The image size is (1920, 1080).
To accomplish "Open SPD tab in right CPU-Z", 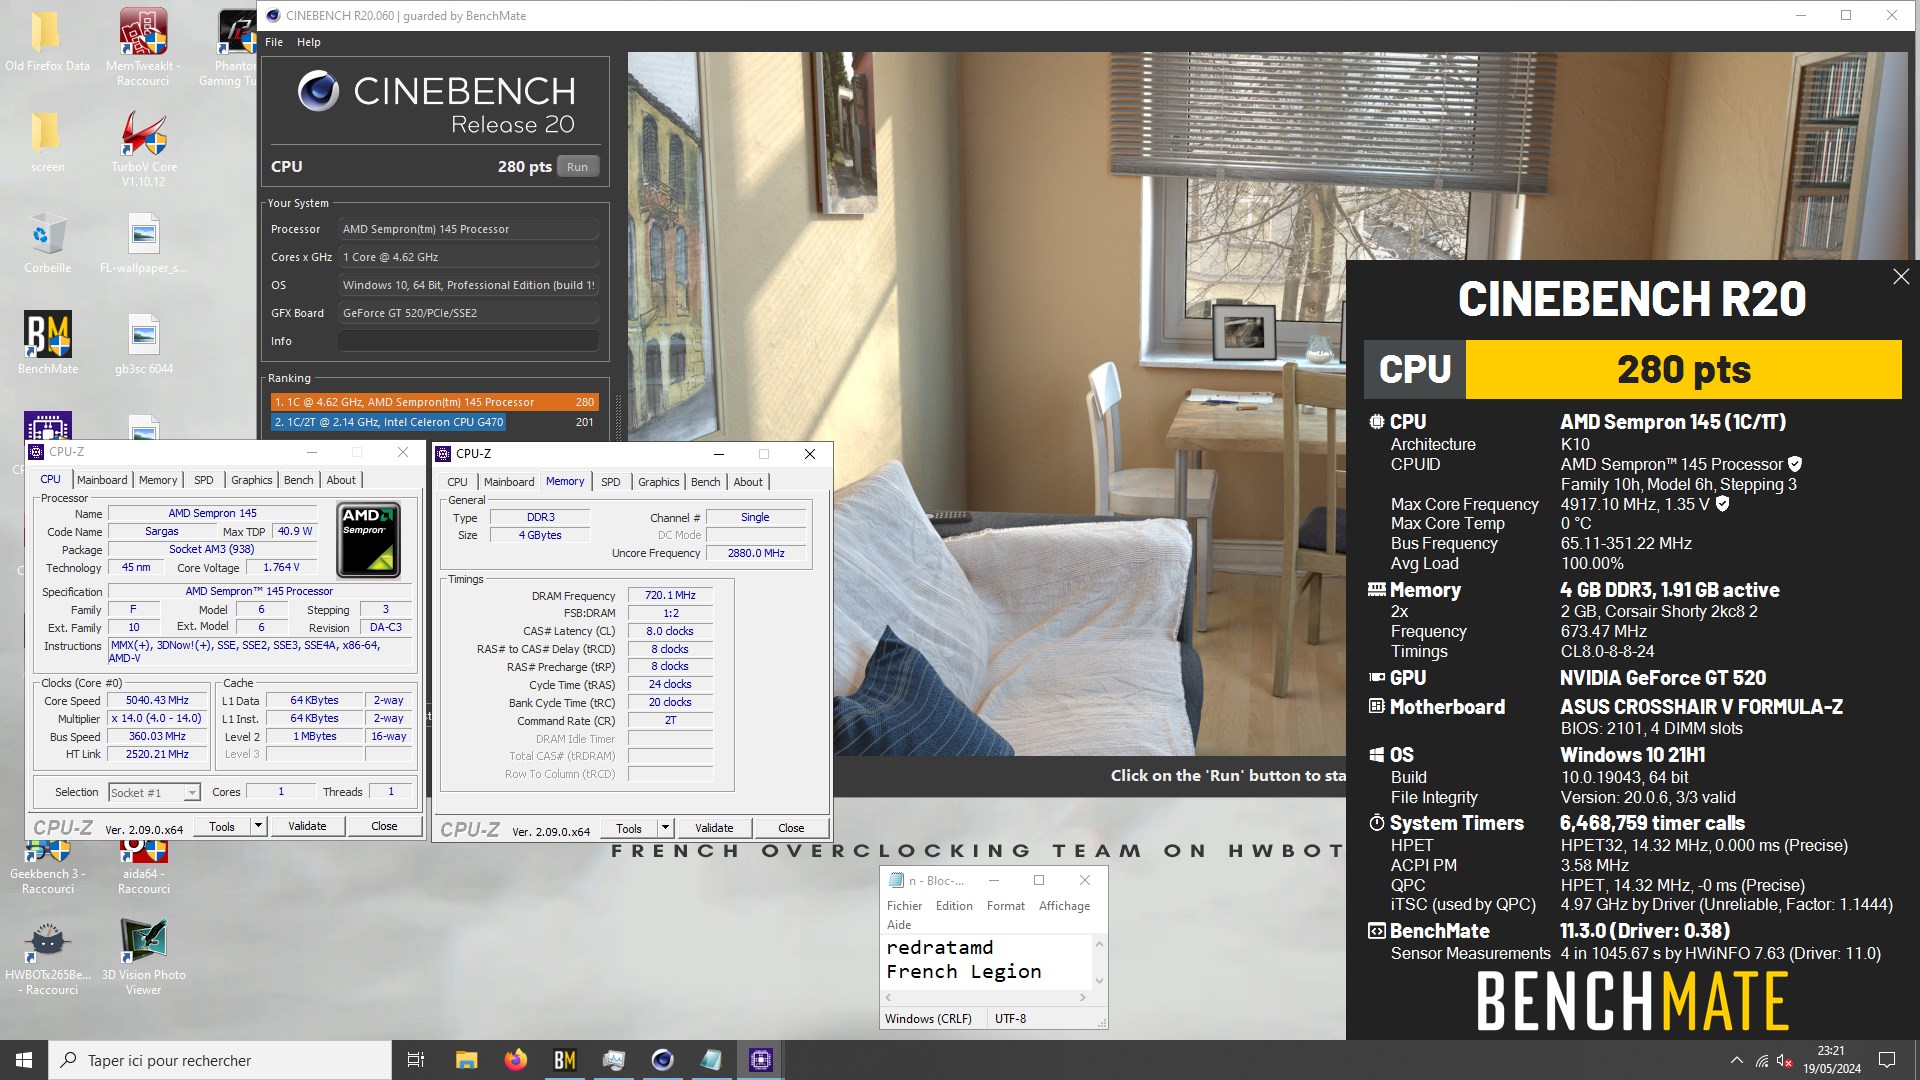I will [611, 482].
